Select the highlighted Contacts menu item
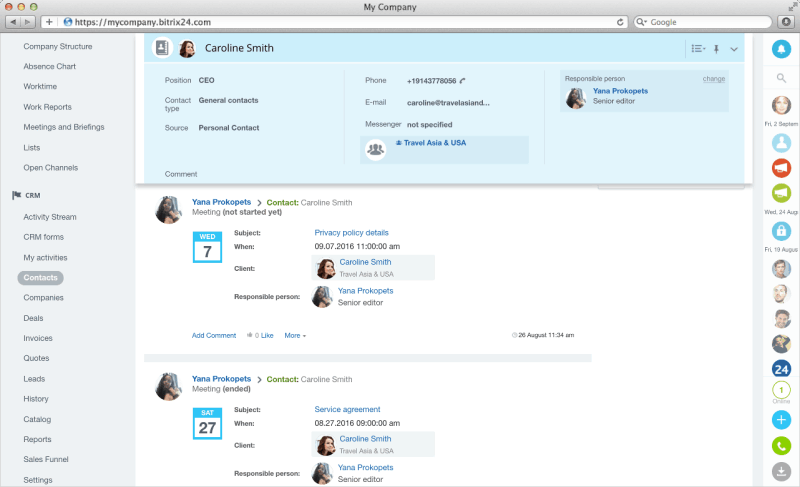Image resolution: width=800 pixels, height=487 pixels. (x=40, y=278)
